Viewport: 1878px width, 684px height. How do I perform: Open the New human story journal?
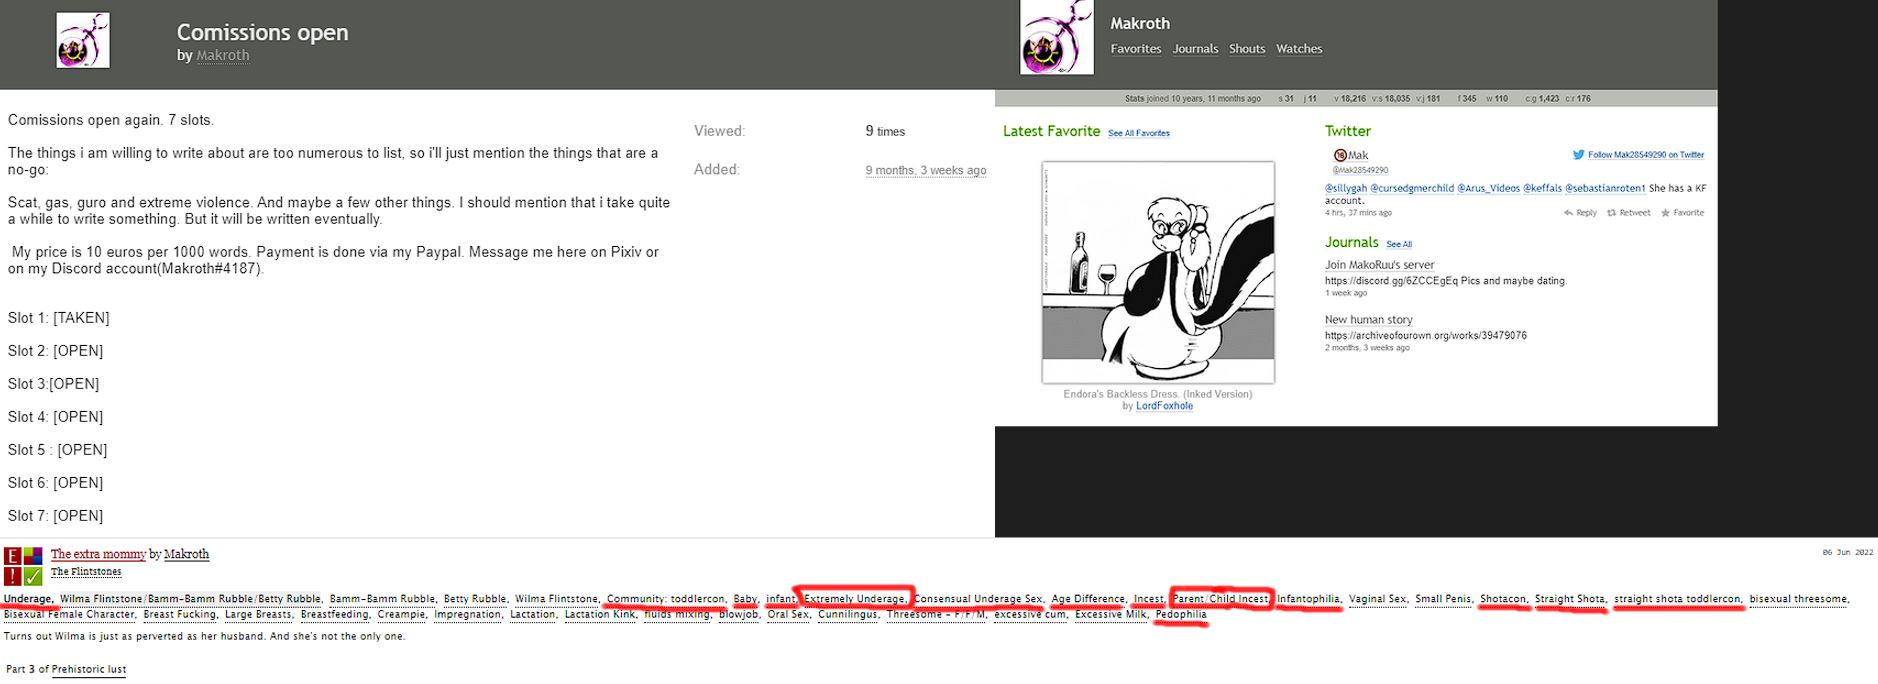1369,320
